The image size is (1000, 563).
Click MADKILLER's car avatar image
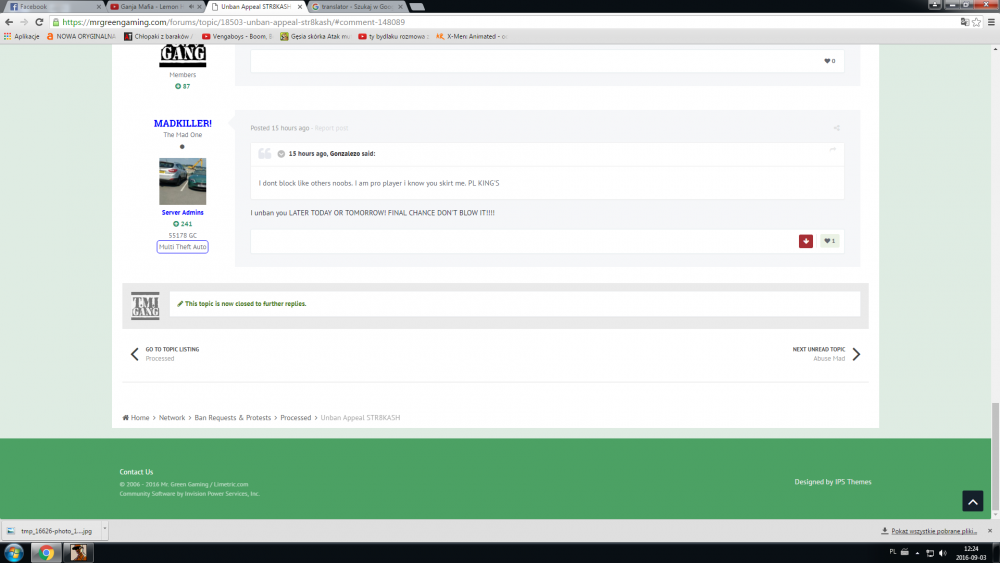(182, 181)
